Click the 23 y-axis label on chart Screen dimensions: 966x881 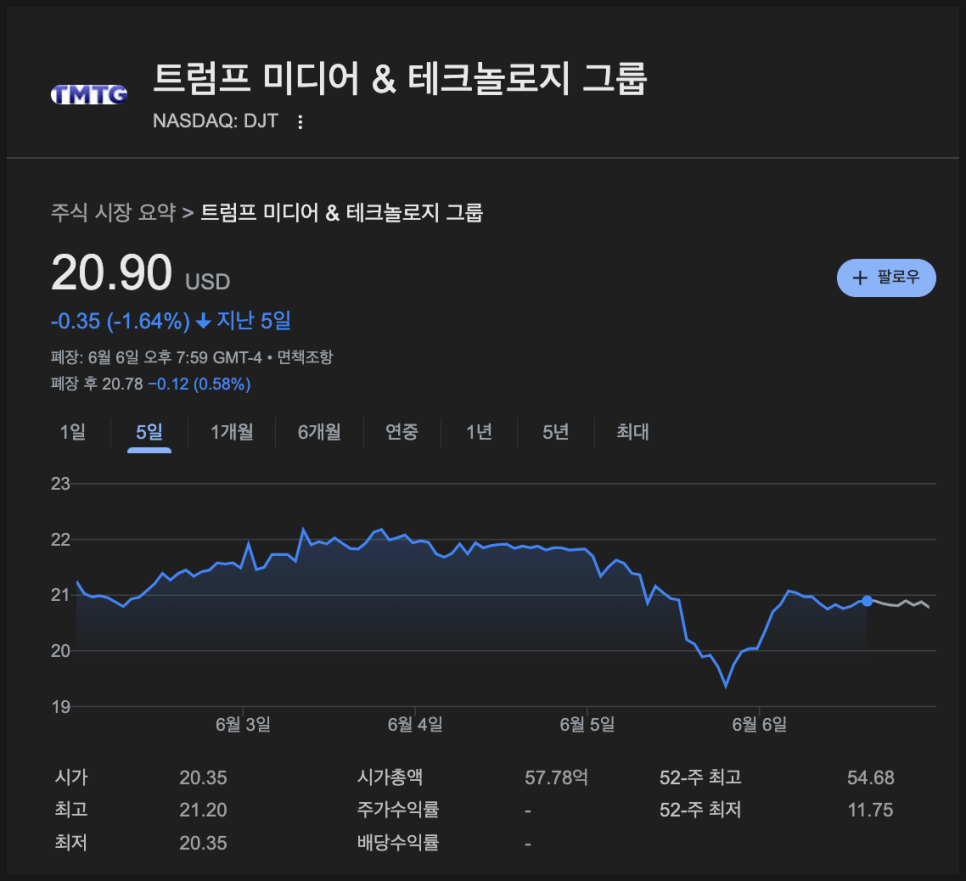tap(60, 484)
